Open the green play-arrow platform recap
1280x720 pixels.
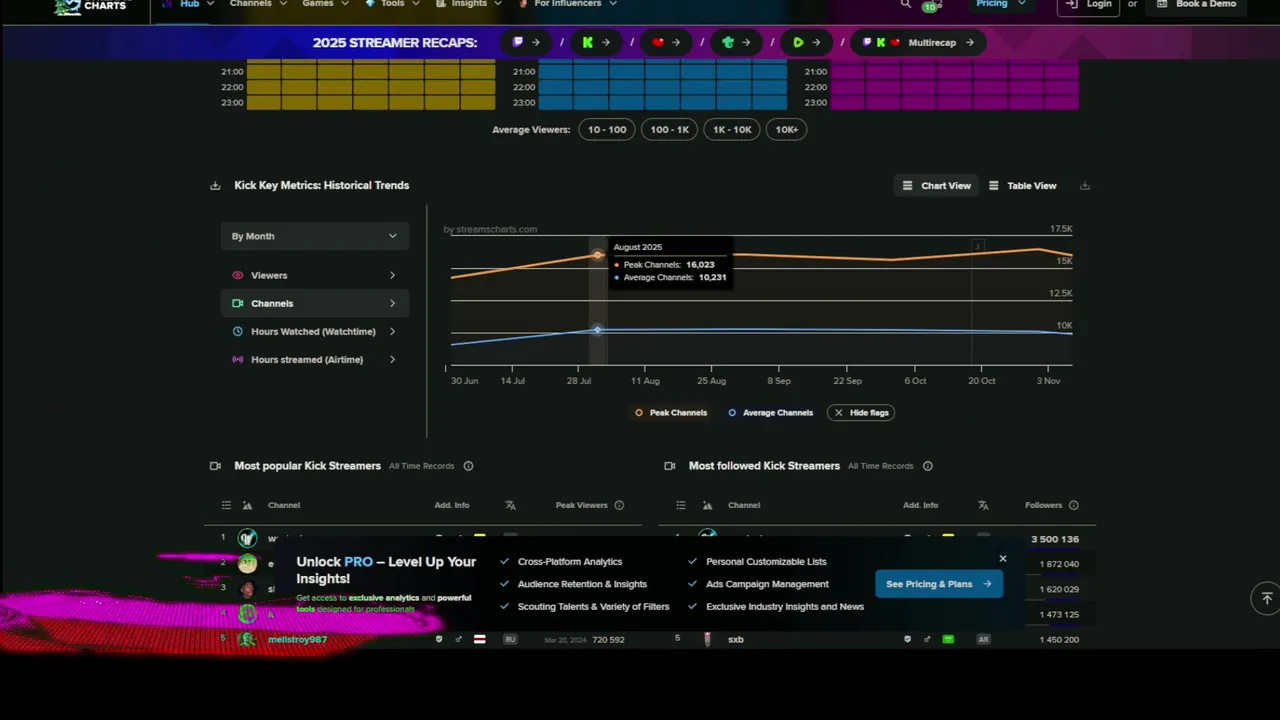coord(806,42)
